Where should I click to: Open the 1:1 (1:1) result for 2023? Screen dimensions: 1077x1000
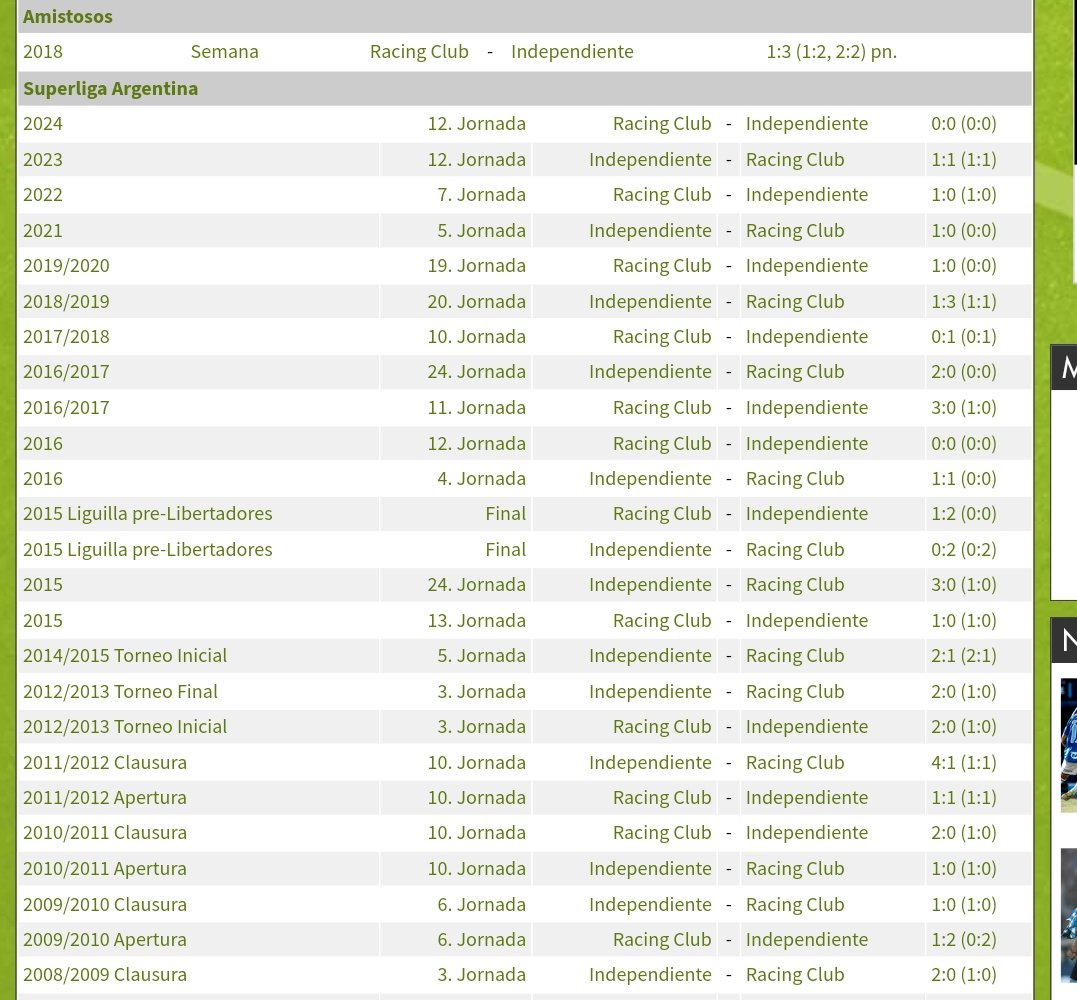pos(964,159)
